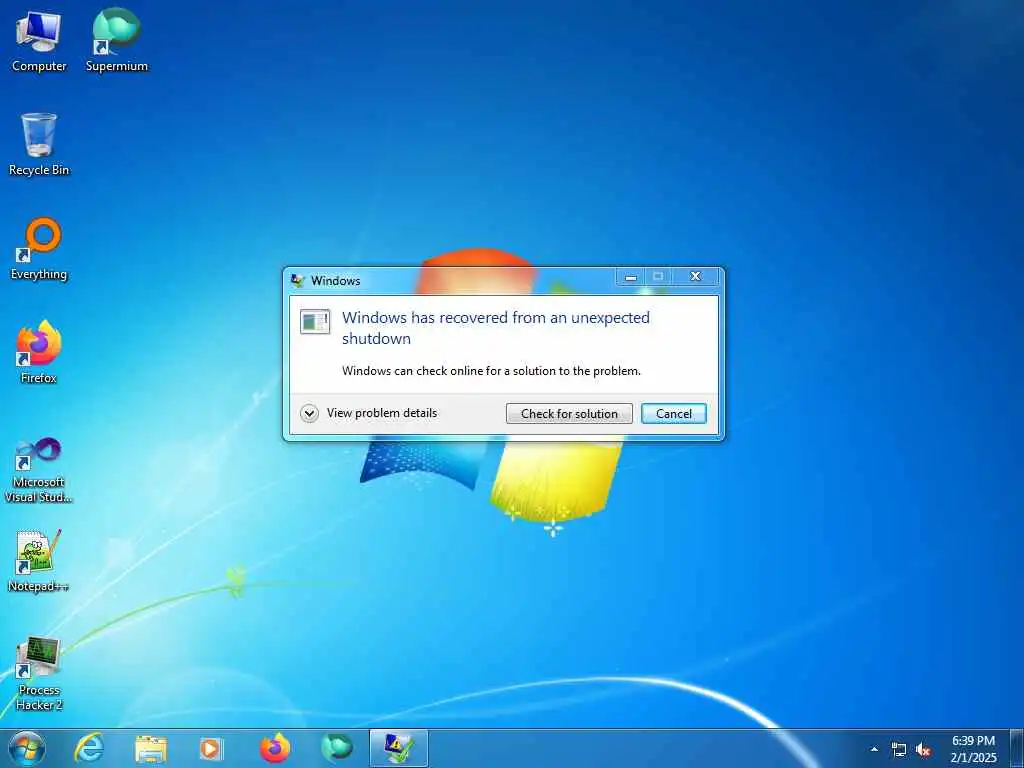Select the Supermium desktop shortcut
Image resolution: width=1024 pixels, height=768 pixels.
(116, 40)
